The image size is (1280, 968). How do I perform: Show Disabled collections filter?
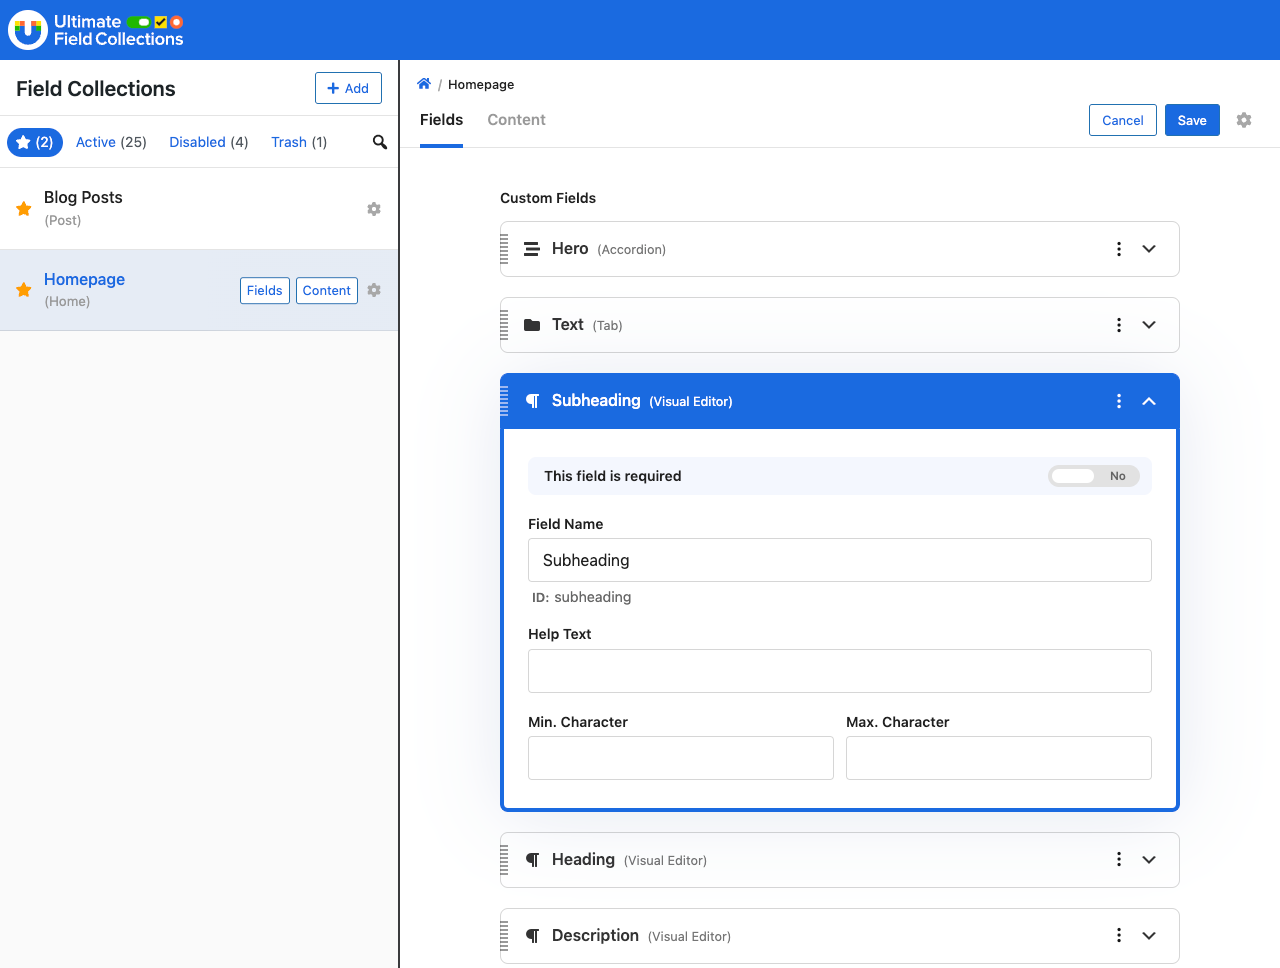point(209,142)
